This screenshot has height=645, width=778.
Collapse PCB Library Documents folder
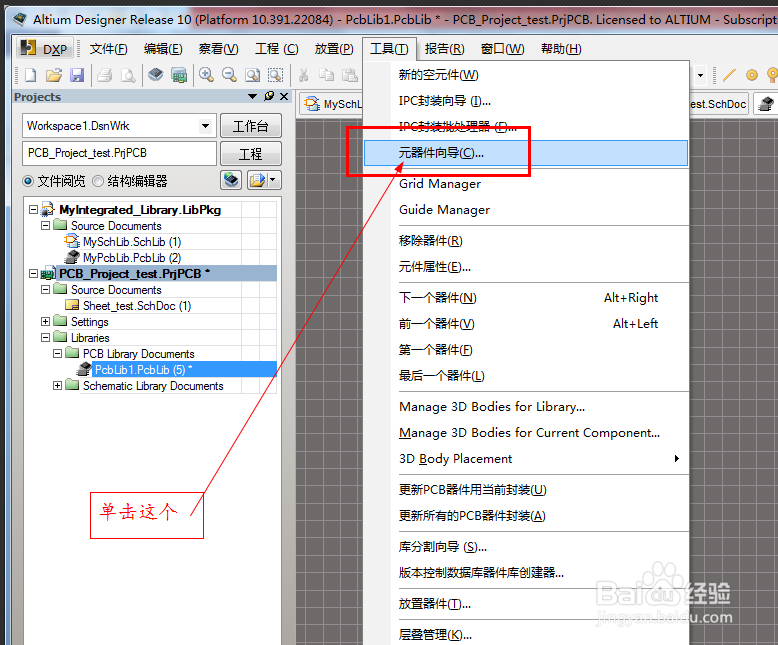tap(58, 353)
